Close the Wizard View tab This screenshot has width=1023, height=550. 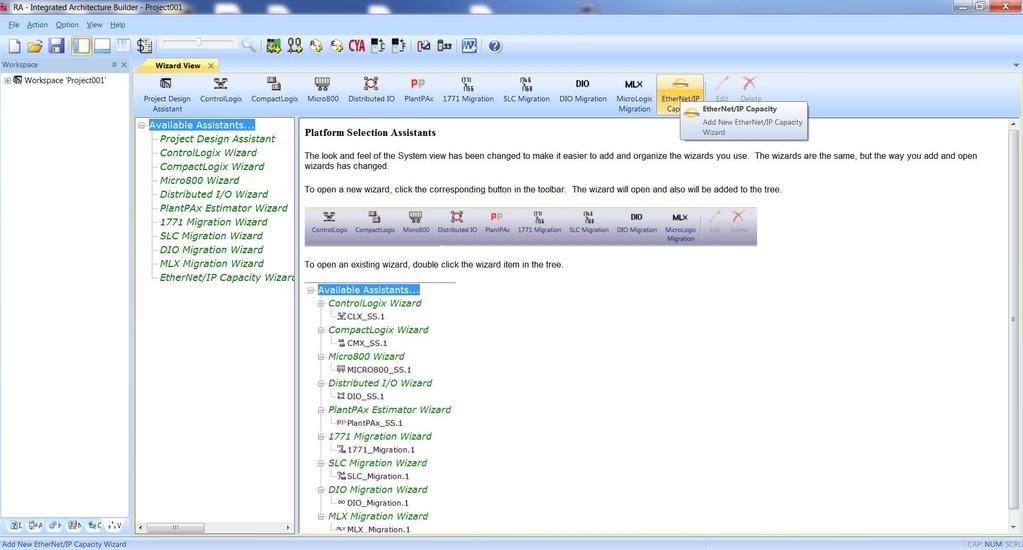[211, 66]
